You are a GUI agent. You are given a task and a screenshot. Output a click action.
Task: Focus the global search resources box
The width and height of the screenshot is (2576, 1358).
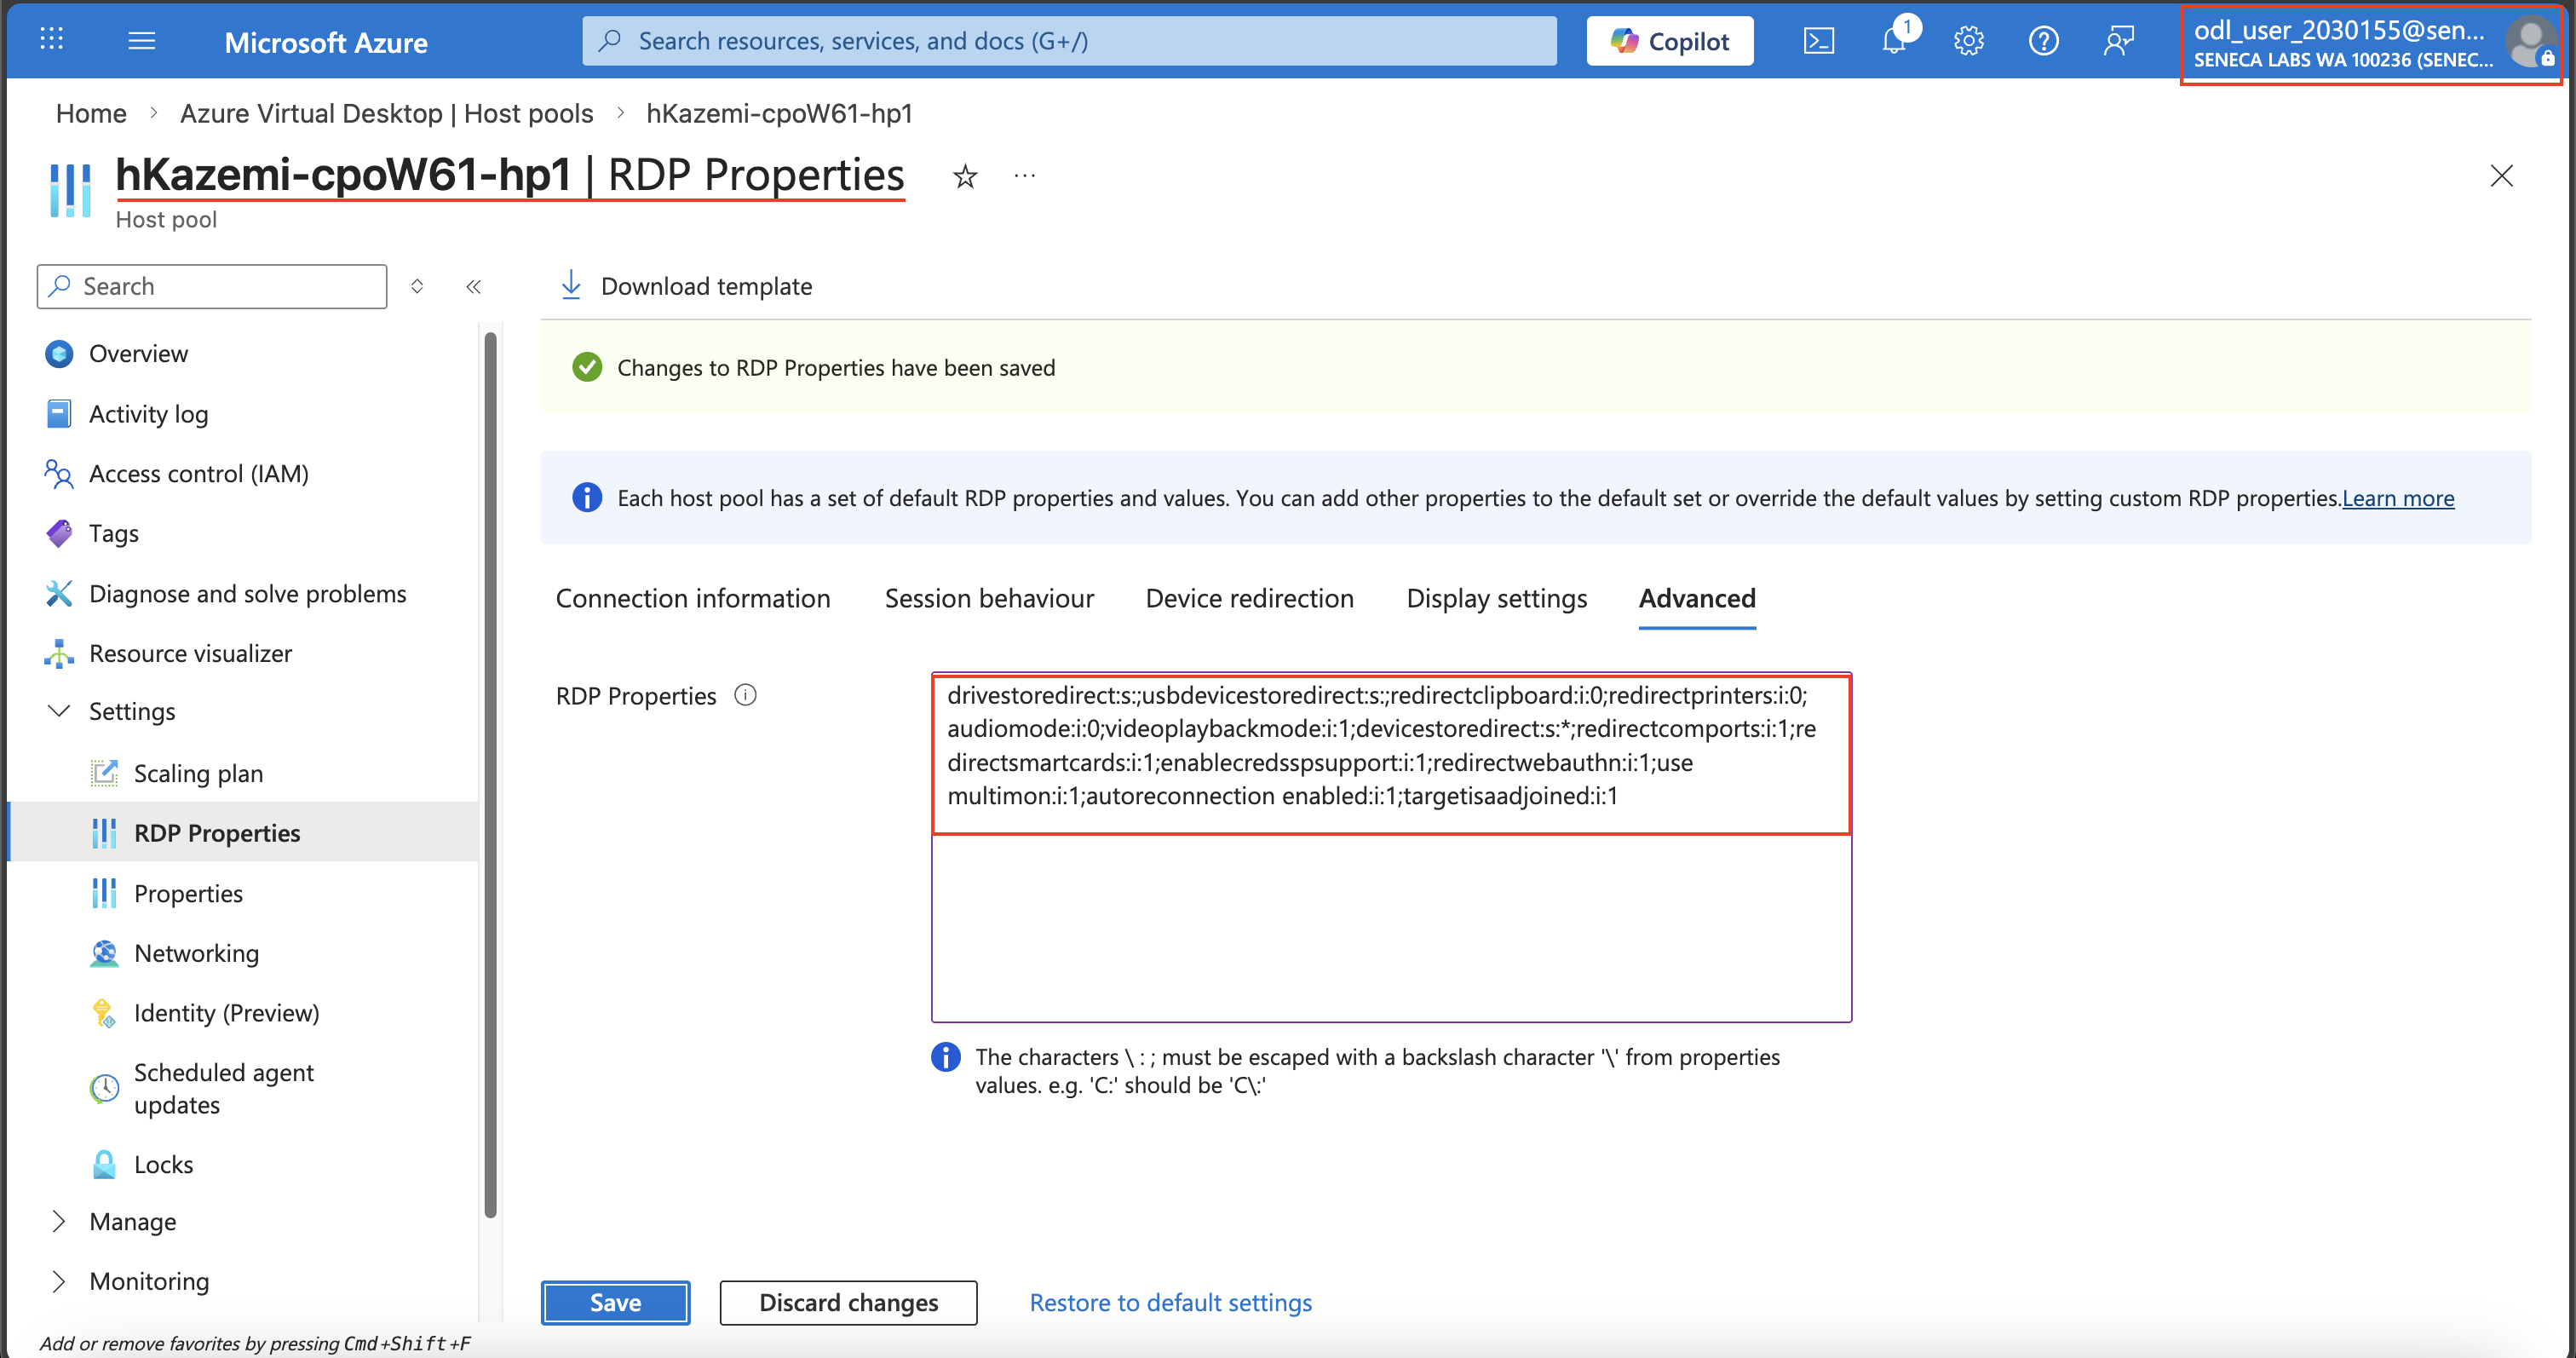[1069, 41]
